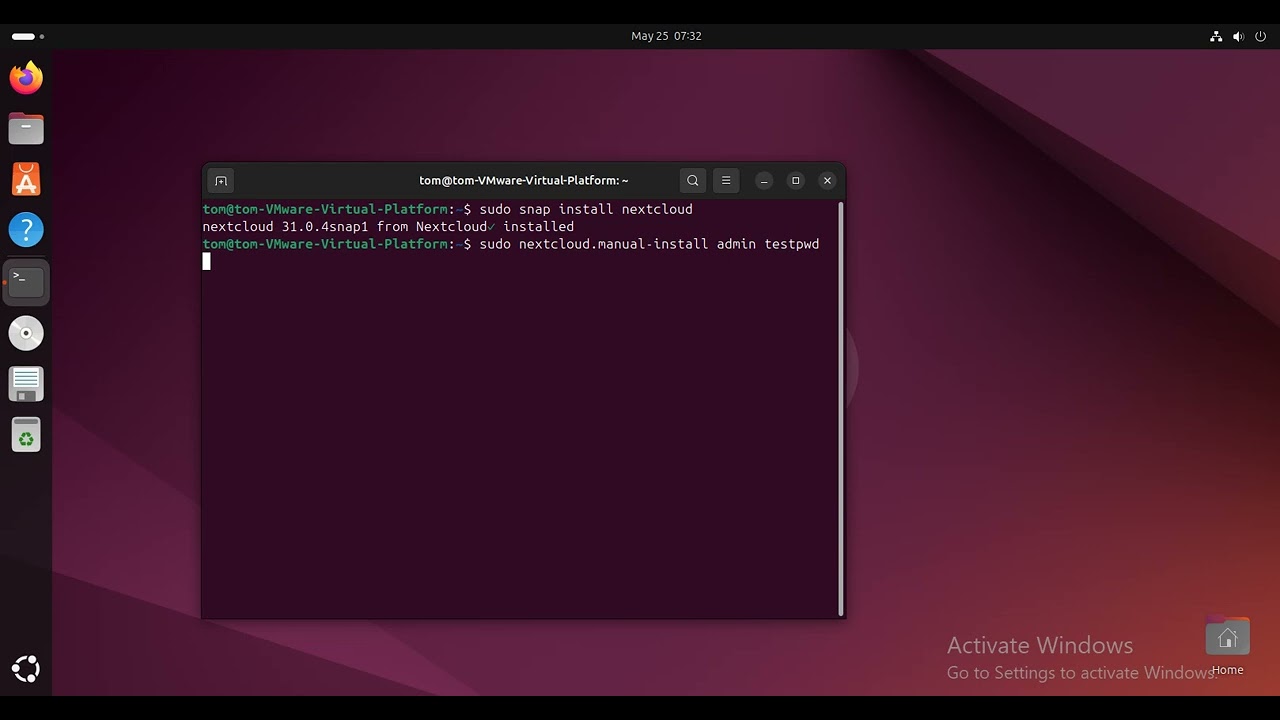Viewport: 1280px width, 720px height.
Task: Launch Ubuntu App Center from dock
Action: tap(26, 180)
